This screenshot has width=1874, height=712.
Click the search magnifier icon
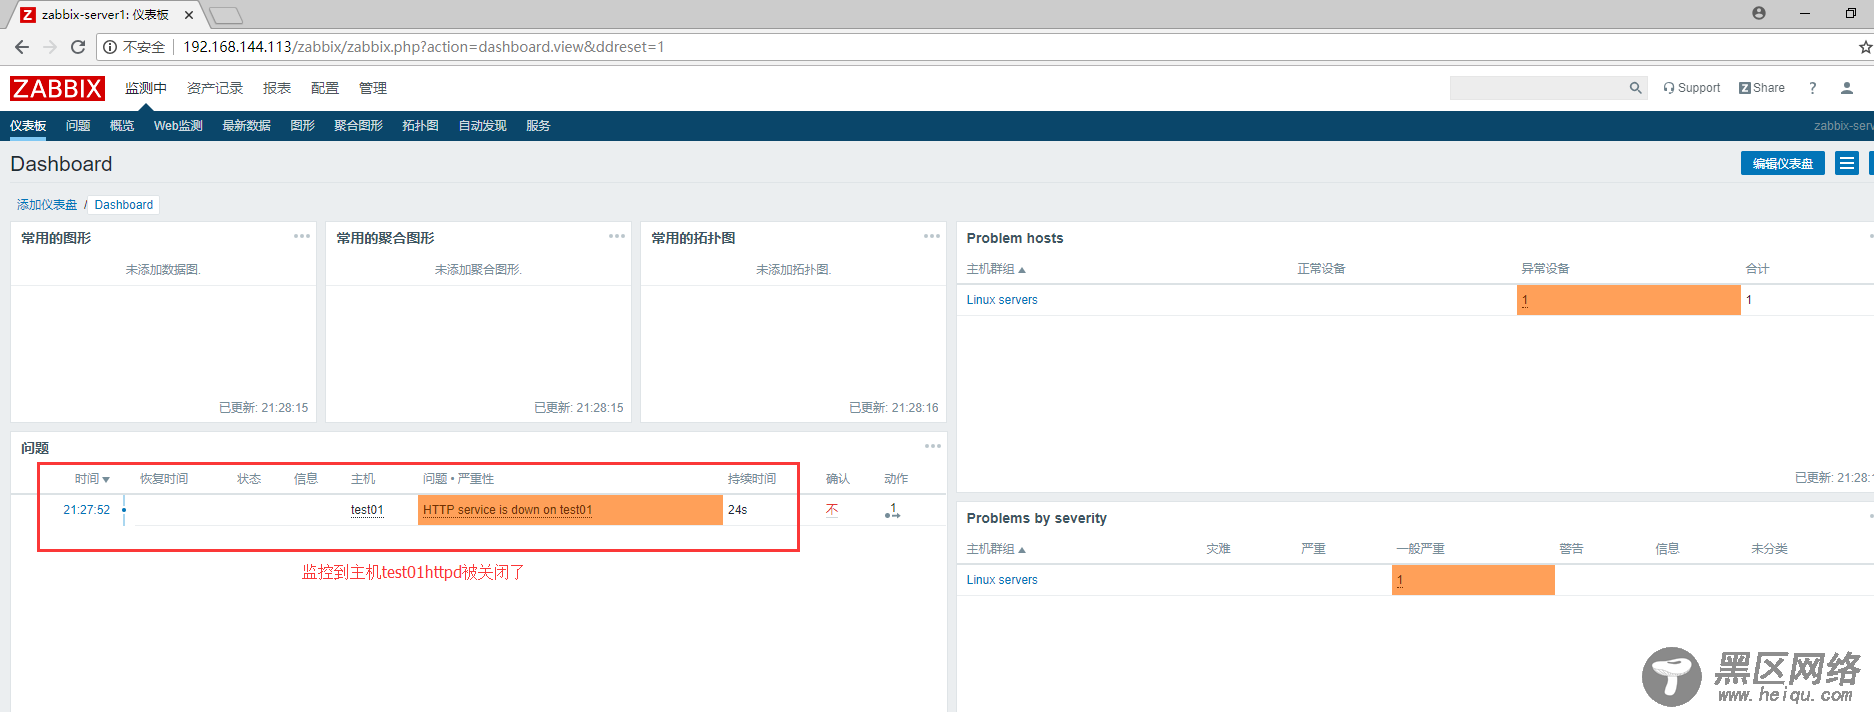click(1635, 88)
